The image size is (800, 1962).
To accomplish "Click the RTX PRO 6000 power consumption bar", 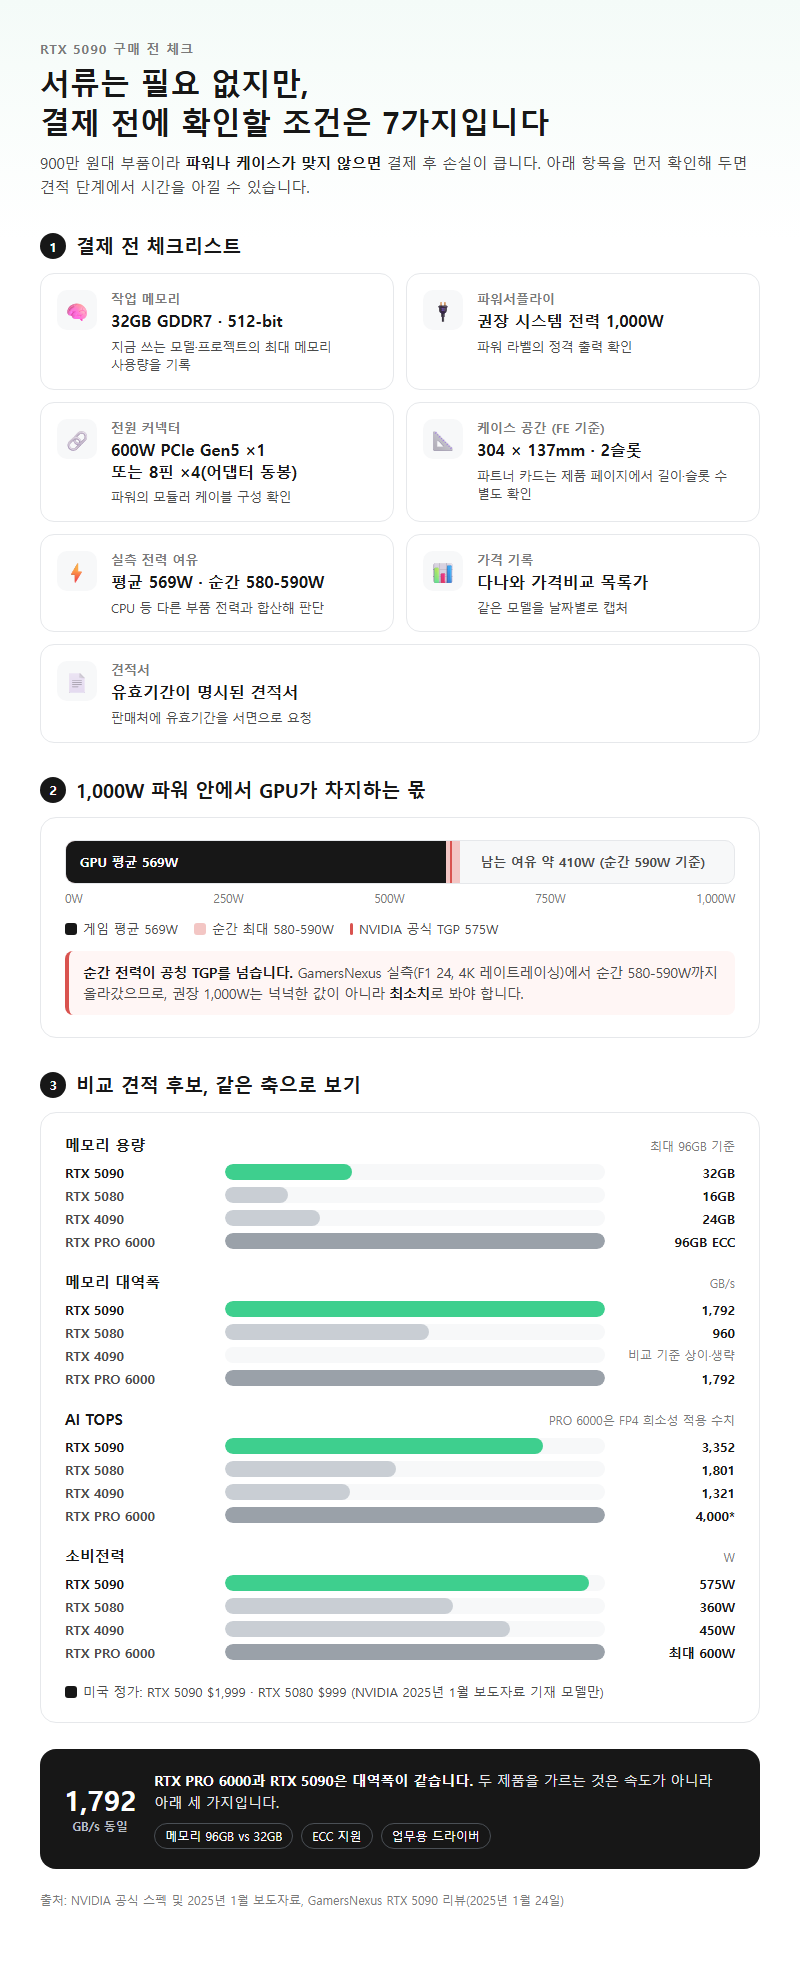I will pos(415,1652).
